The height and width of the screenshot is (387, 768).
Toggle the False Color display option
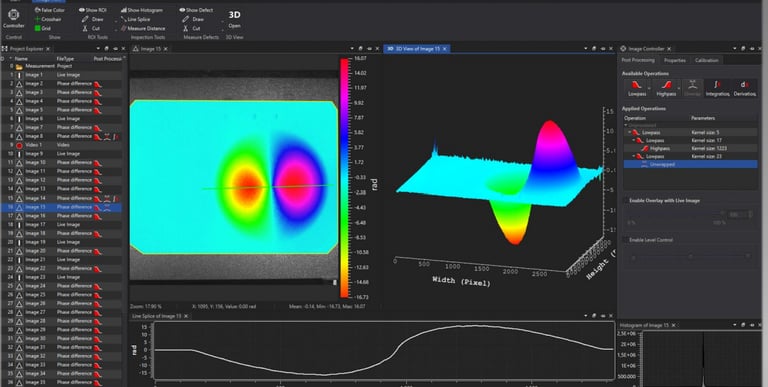click(x=49, y=10)
